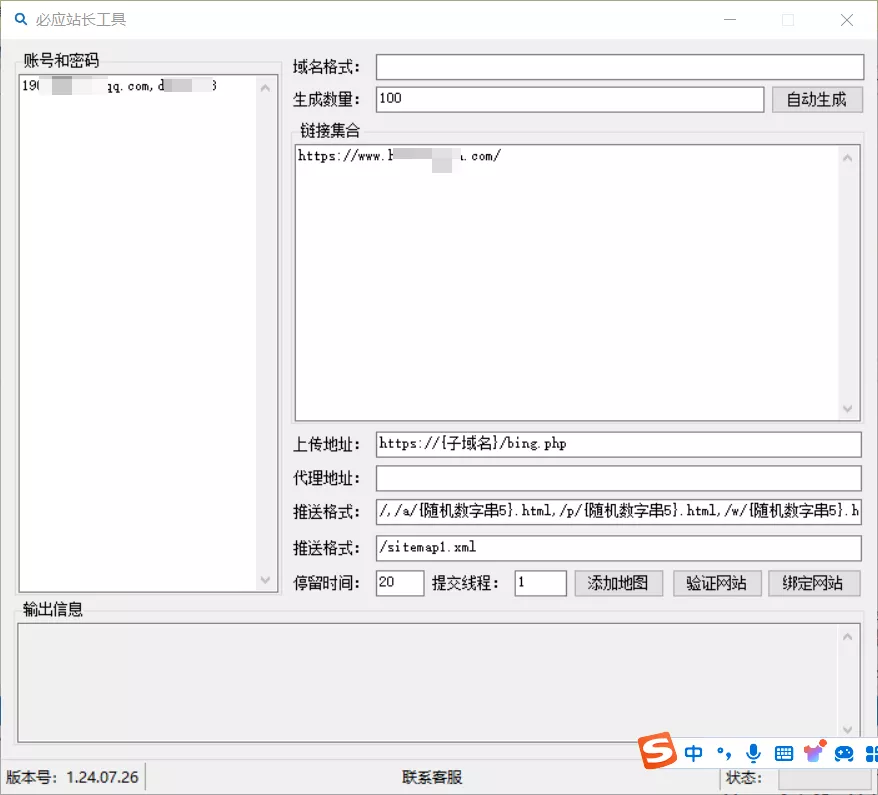Click up arrow of 账号和密码 scrollbar
This screenshot has height=795, width=878.
coord(265,88)
